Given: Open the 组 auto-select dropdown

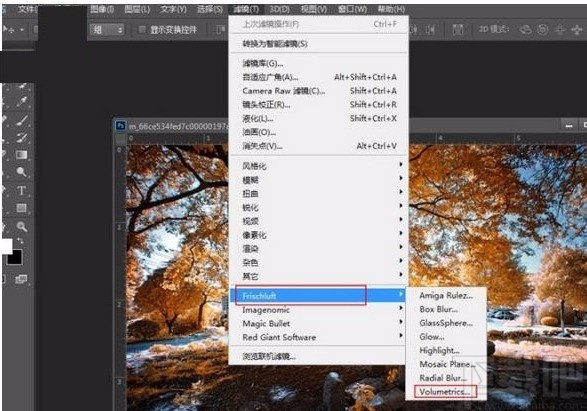Looking at the screenshot, I should (107, 30).
